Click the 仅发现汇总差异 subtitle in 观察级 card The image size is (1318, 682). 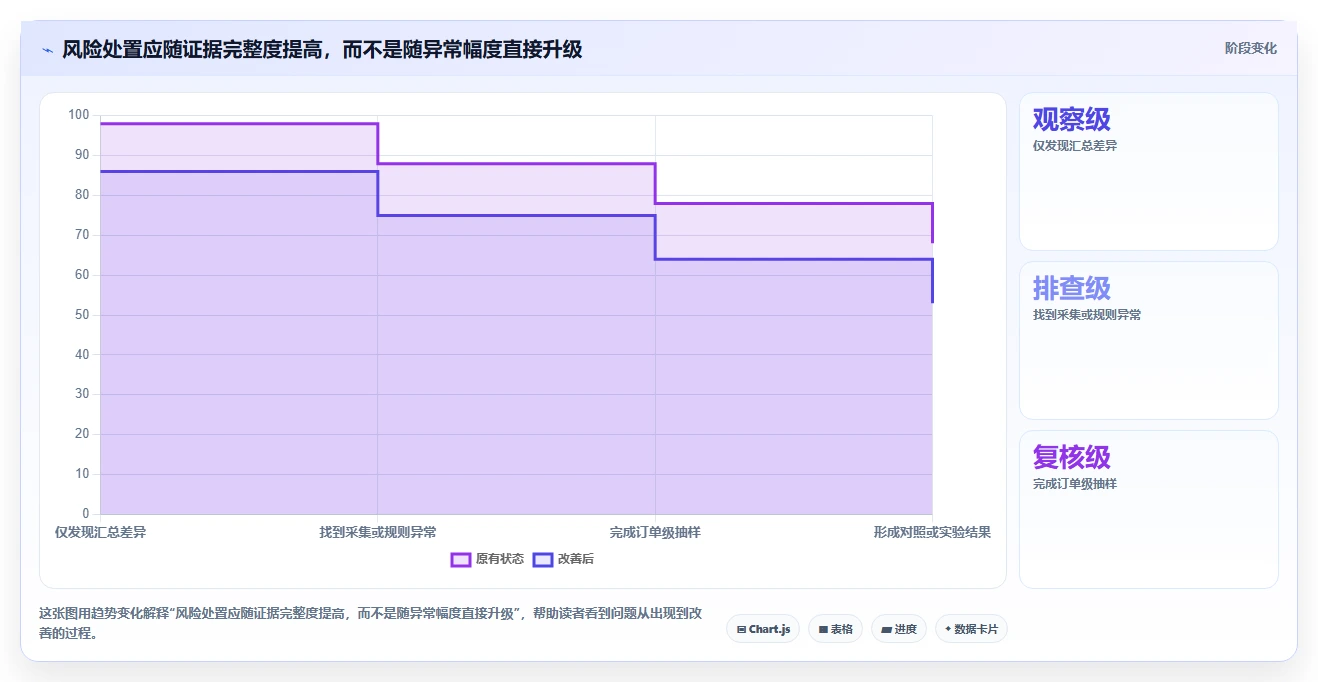coord(1075,146)
